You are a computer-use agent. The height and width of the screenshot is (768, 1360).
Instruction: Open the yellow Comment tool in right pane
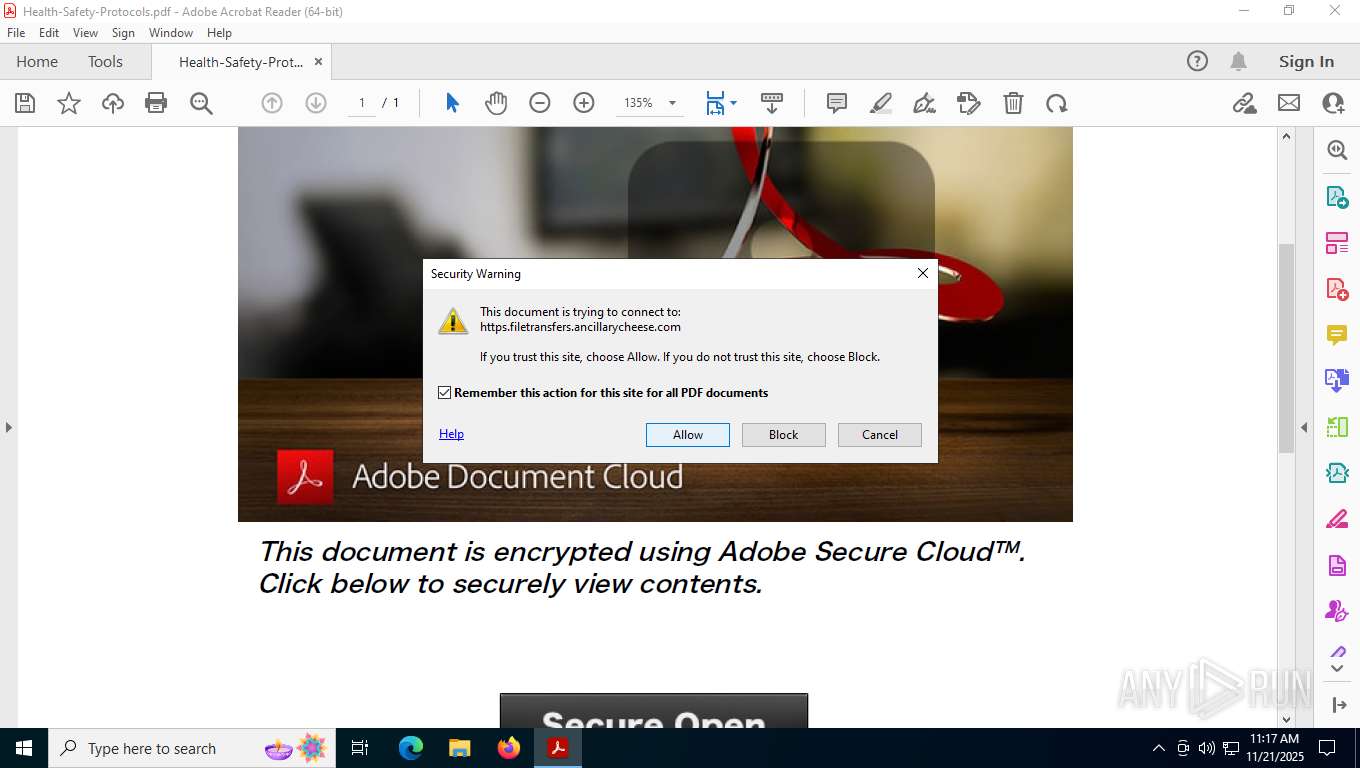tap(1337, 335)
